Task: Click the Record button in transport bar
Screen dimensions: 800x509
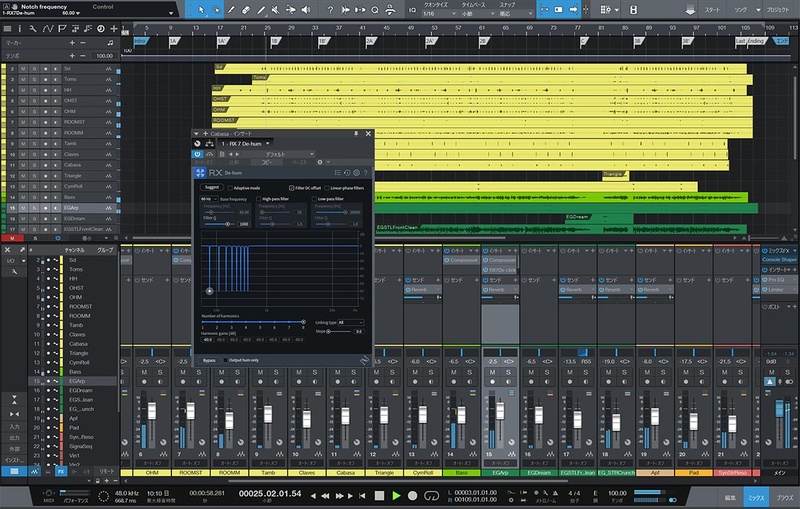Action: (412, 495)
